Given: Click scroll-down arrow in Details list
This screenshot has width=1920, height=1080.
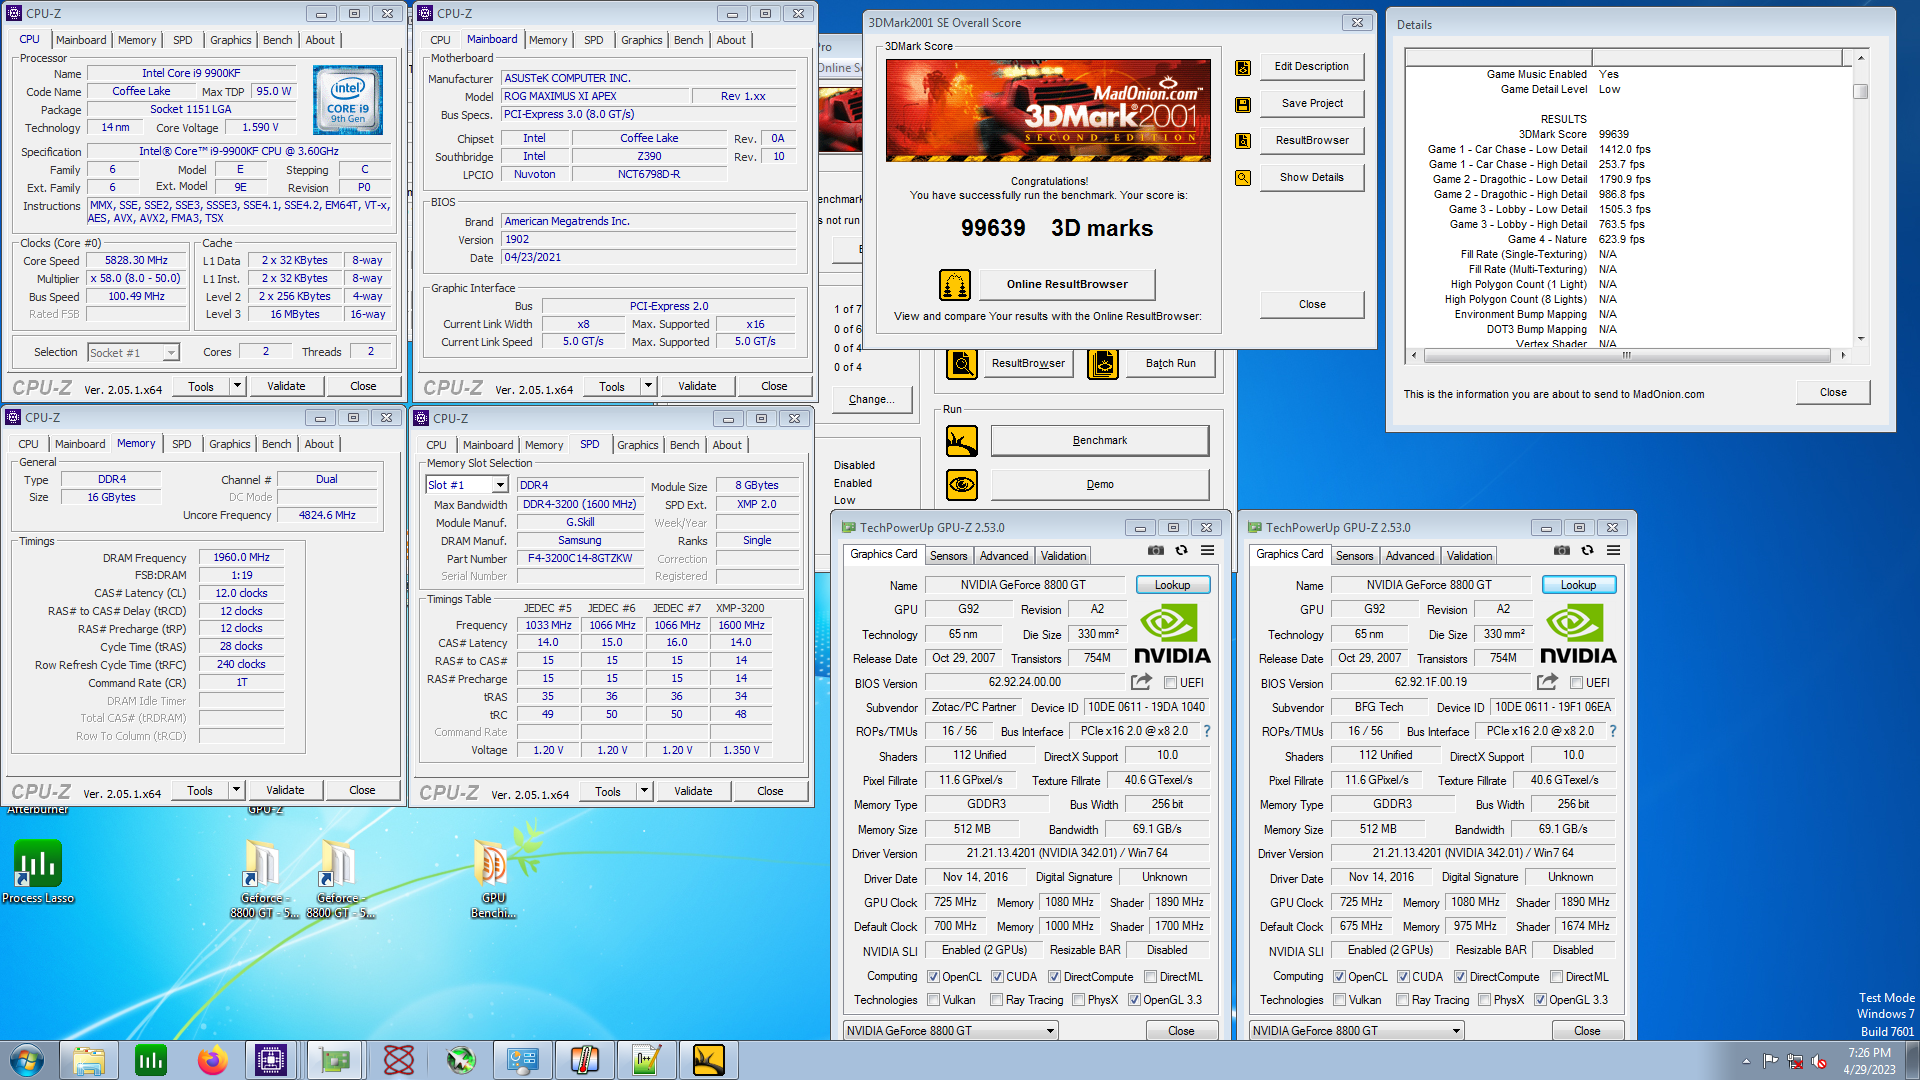Looking at the screenshot, I should 1860,339.
